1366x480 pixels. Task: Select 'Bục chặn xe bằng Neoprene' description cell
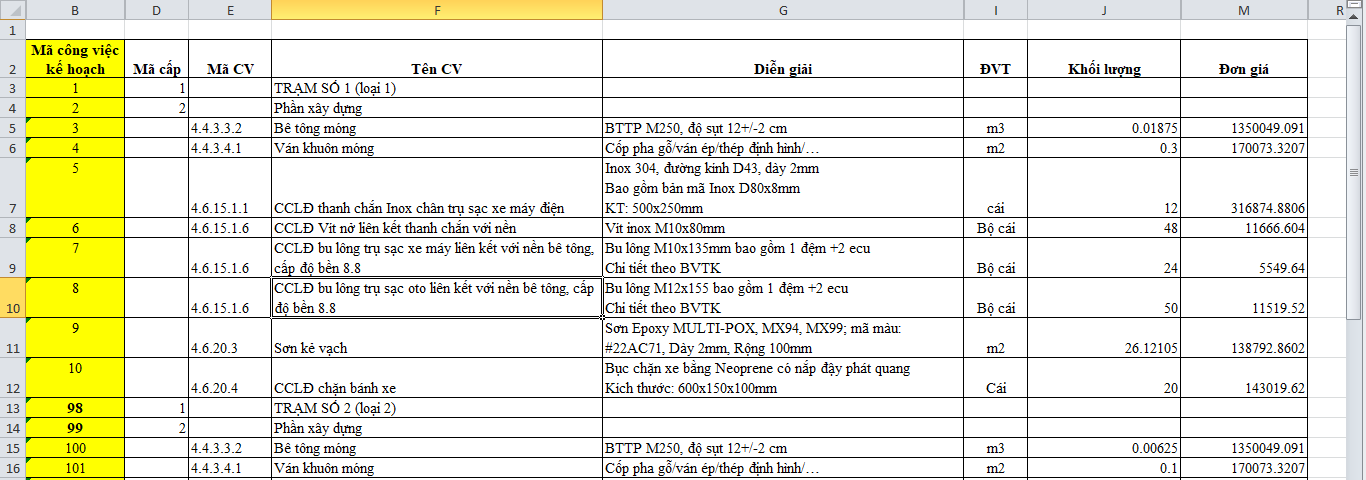click(x=783, y=378)
